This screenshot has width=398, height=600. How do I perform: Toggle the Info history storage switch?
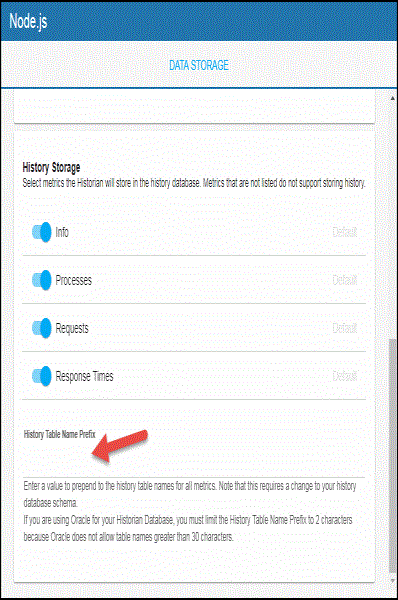pos(42,232)
